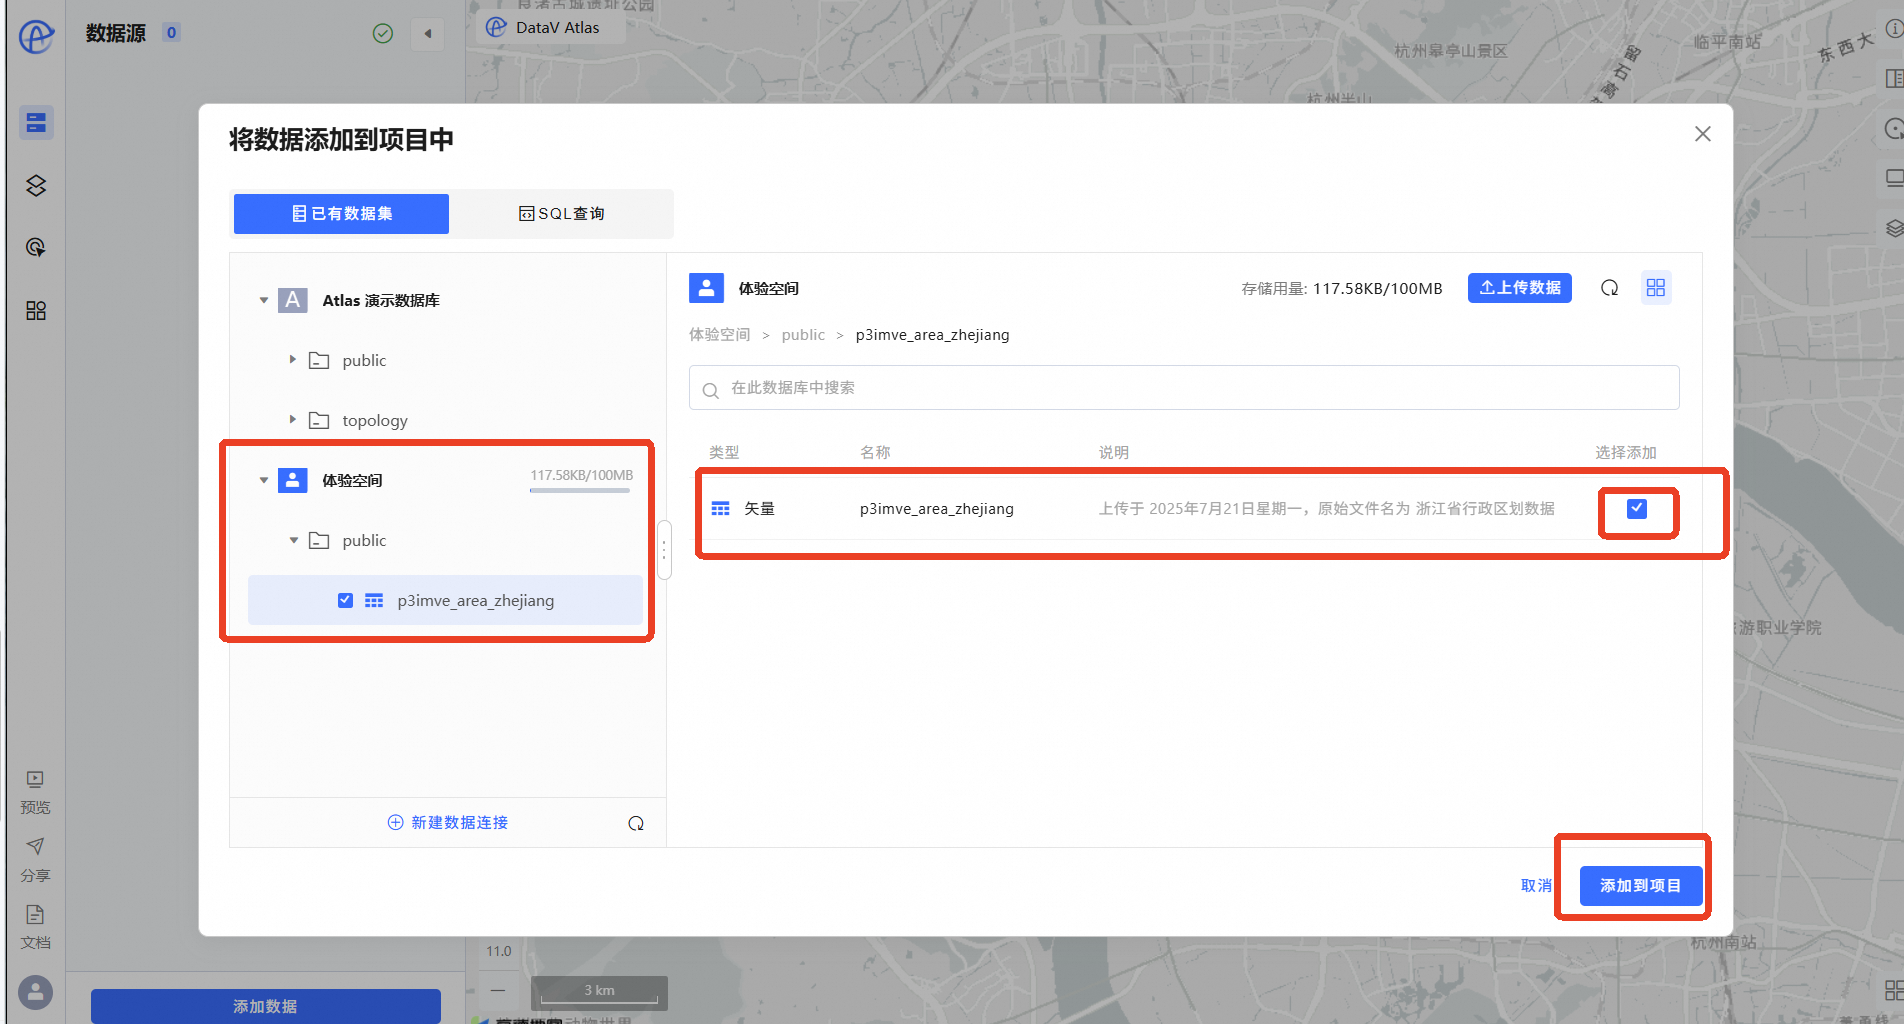Select the p3imve_area_zhejiang tree item
The image size is (1904, 1024).
[x=445, y=600]
